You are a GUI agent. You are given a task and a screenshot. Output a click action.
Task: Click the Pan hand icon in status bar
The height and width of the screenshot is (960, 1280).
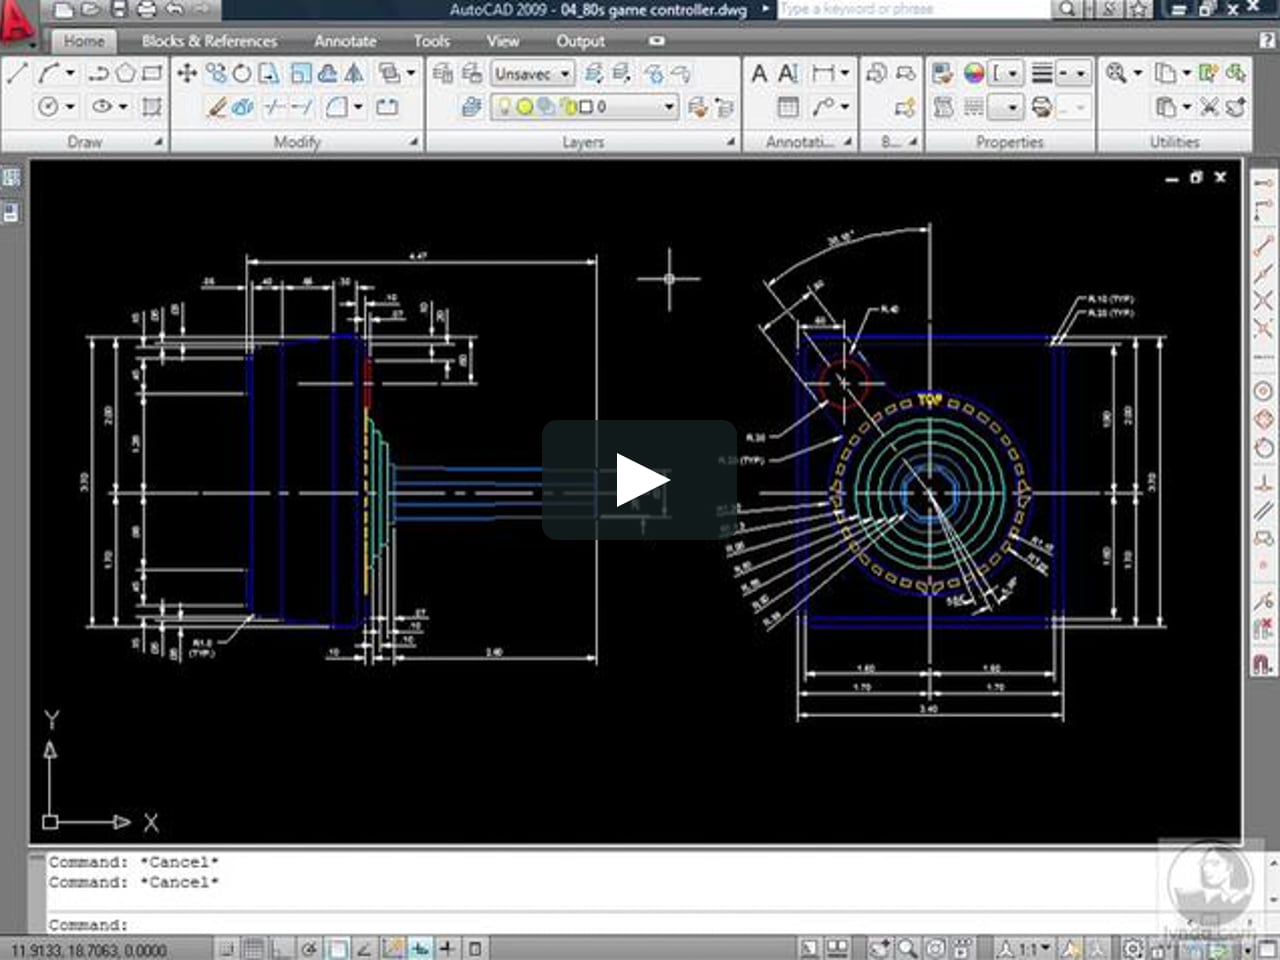(x=880, y=948)
